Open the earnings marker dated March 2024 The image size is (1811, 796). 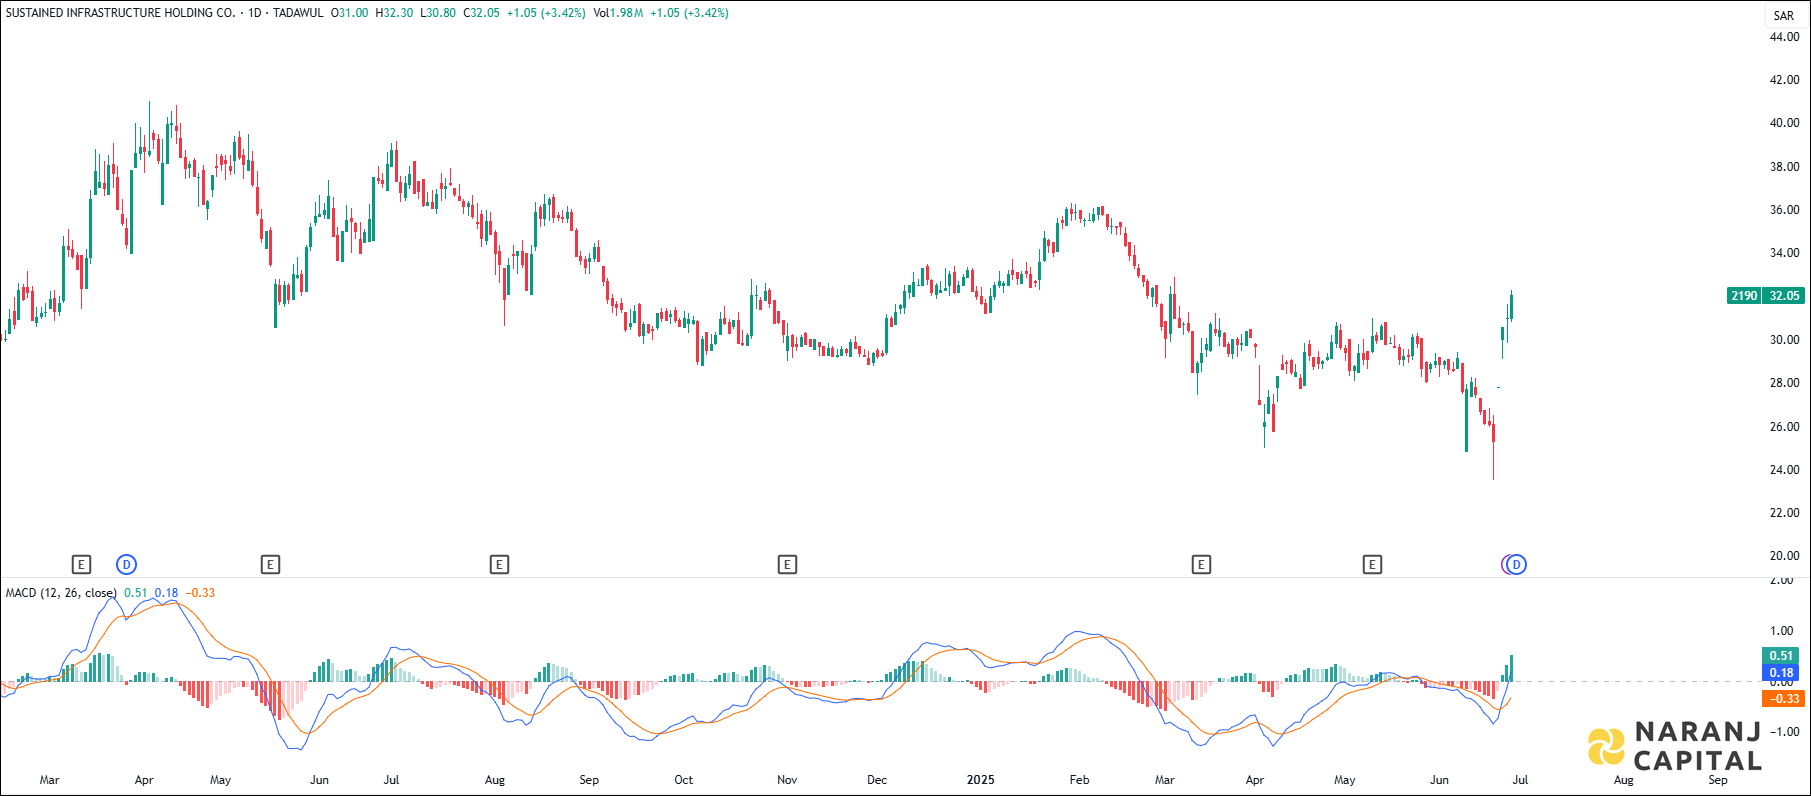(x=82, y=565)
